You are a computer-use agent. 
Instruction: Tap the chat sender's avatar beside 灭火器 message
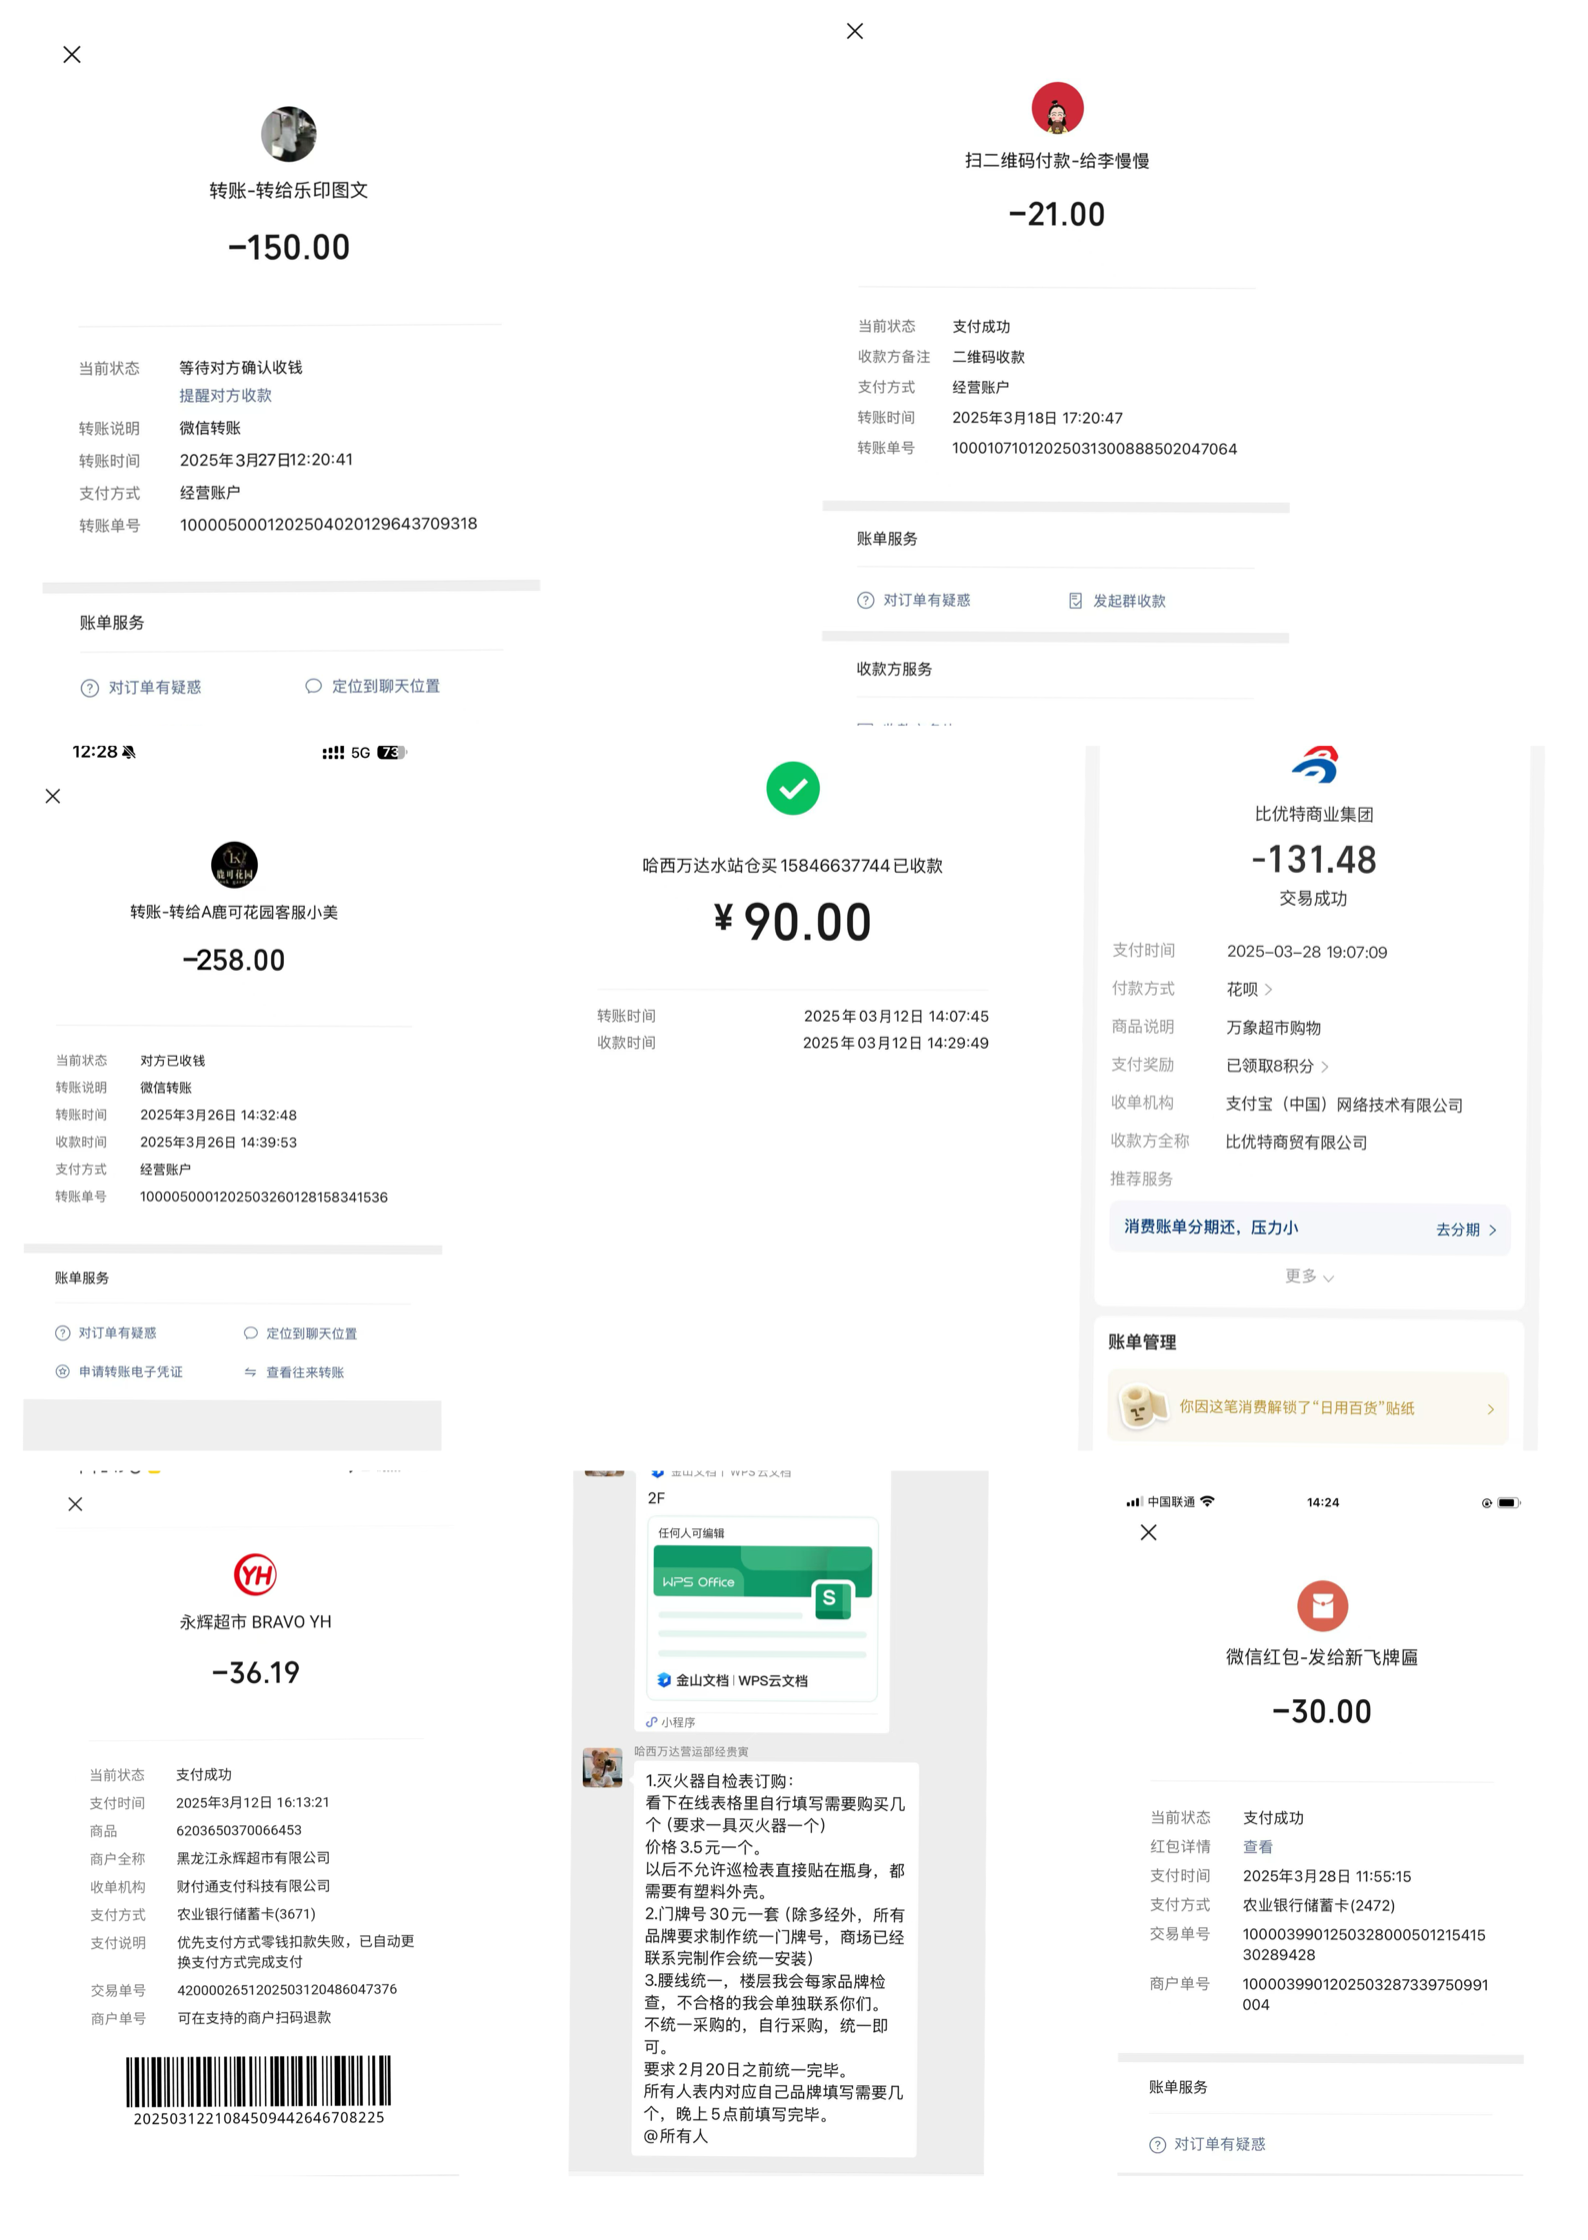point(602,1768)
